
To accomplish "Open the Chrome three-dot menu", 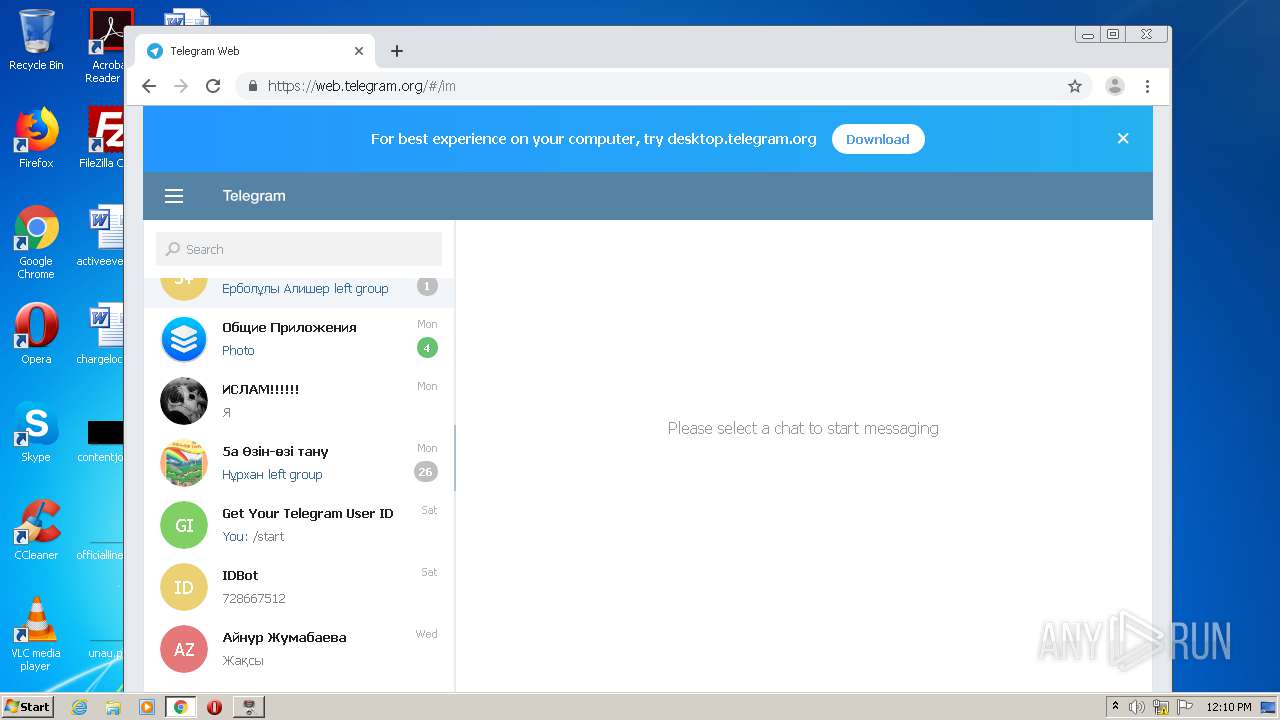I will tap(1148, 86).
